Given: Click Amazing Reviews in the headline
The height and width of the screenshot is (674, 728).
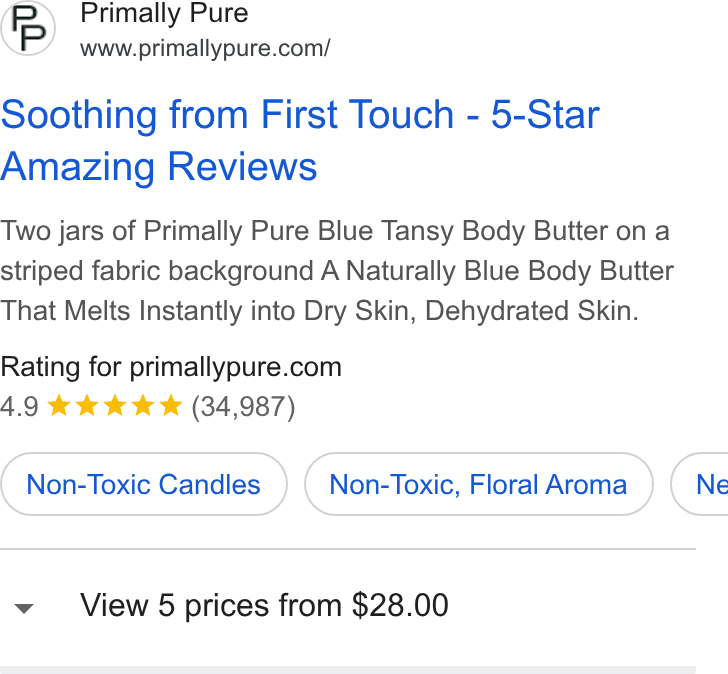Looking at the screenshot, I should click(158, 166).
